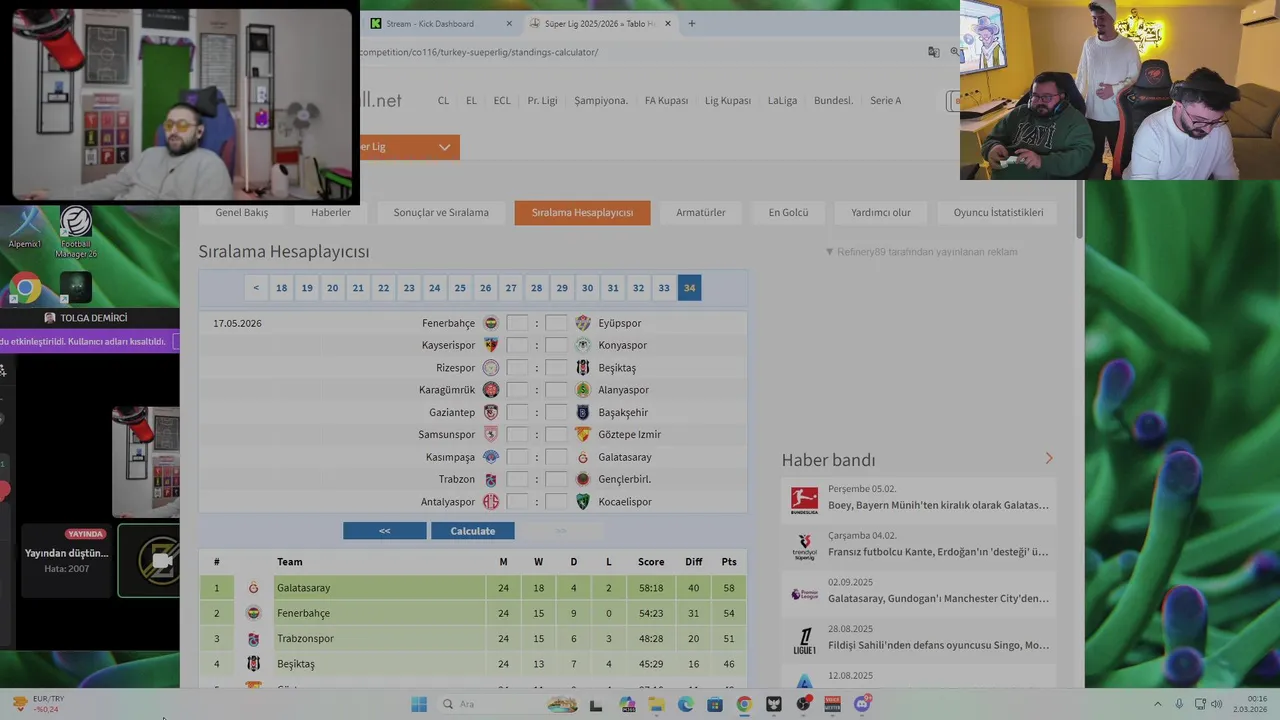The width and height of the screenshot is (1280, 720).
Task: Click the << previous matchday button
Action: tap(385, 531)
